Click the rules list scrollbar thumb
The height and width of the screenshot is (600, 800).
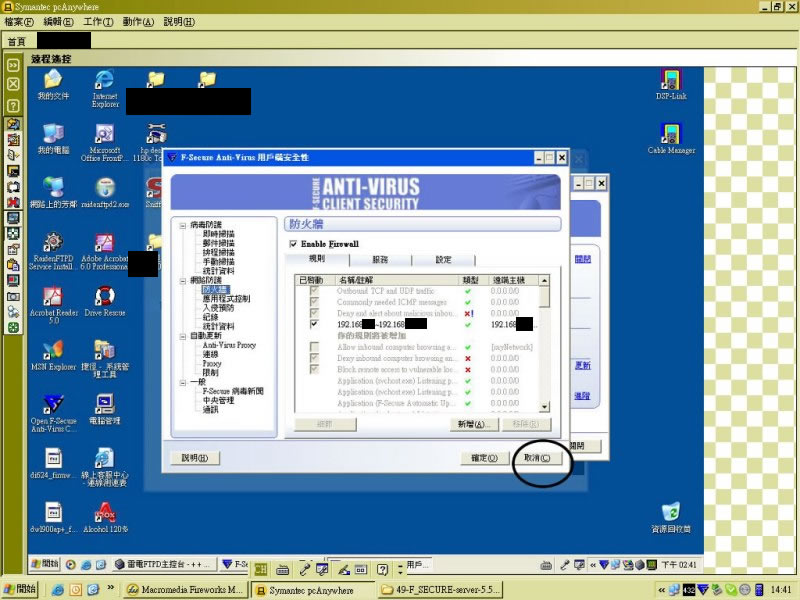coord(544,296)
